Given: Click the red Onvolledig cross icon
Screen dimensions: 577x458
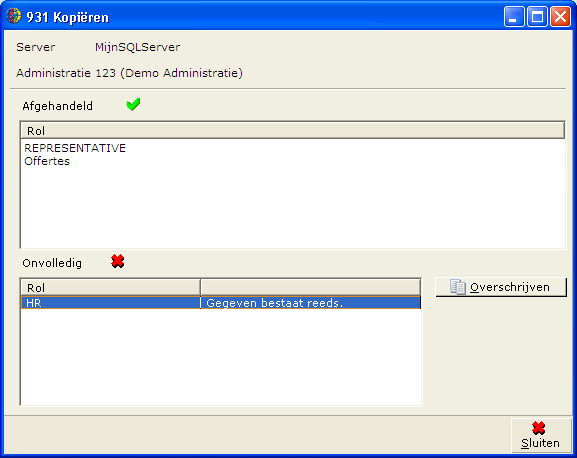Looking at the screenshot, I should 118,262.
